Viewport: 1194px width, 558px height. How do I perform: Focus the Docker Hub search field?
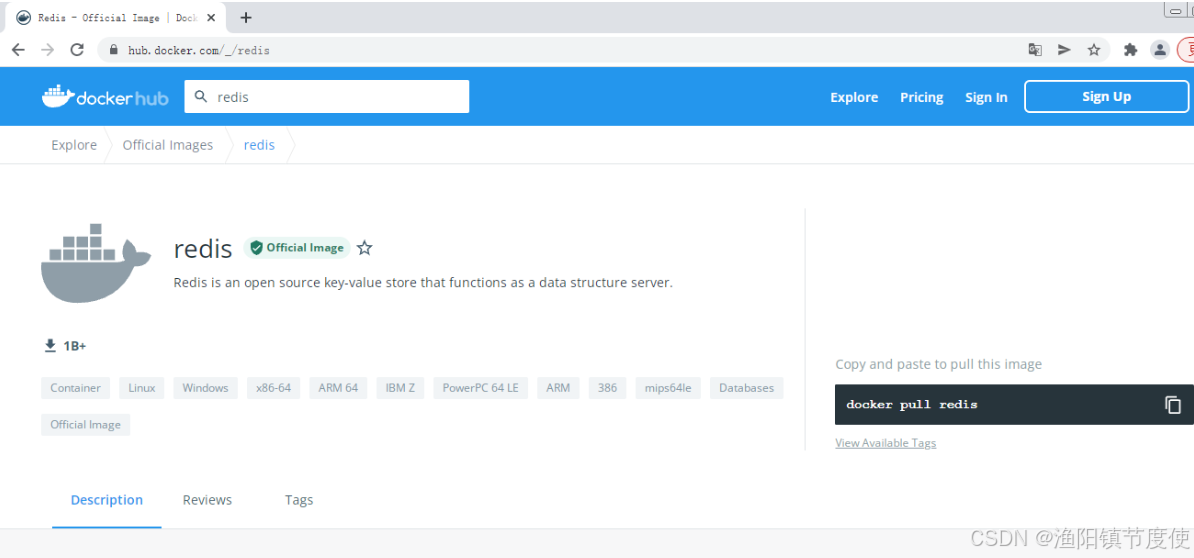(327, 97)
